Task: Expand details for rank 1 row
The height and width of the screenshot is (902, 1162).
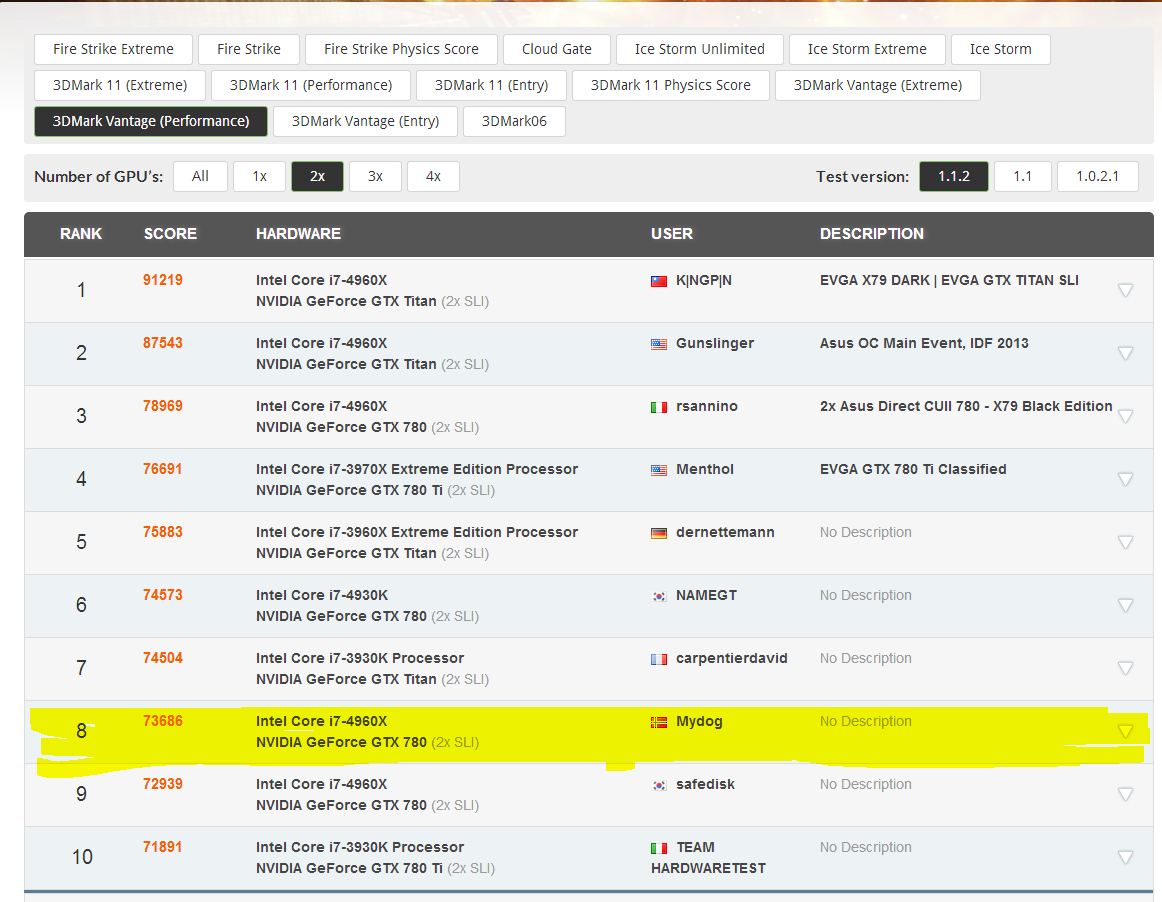Action: (1125, 291)
